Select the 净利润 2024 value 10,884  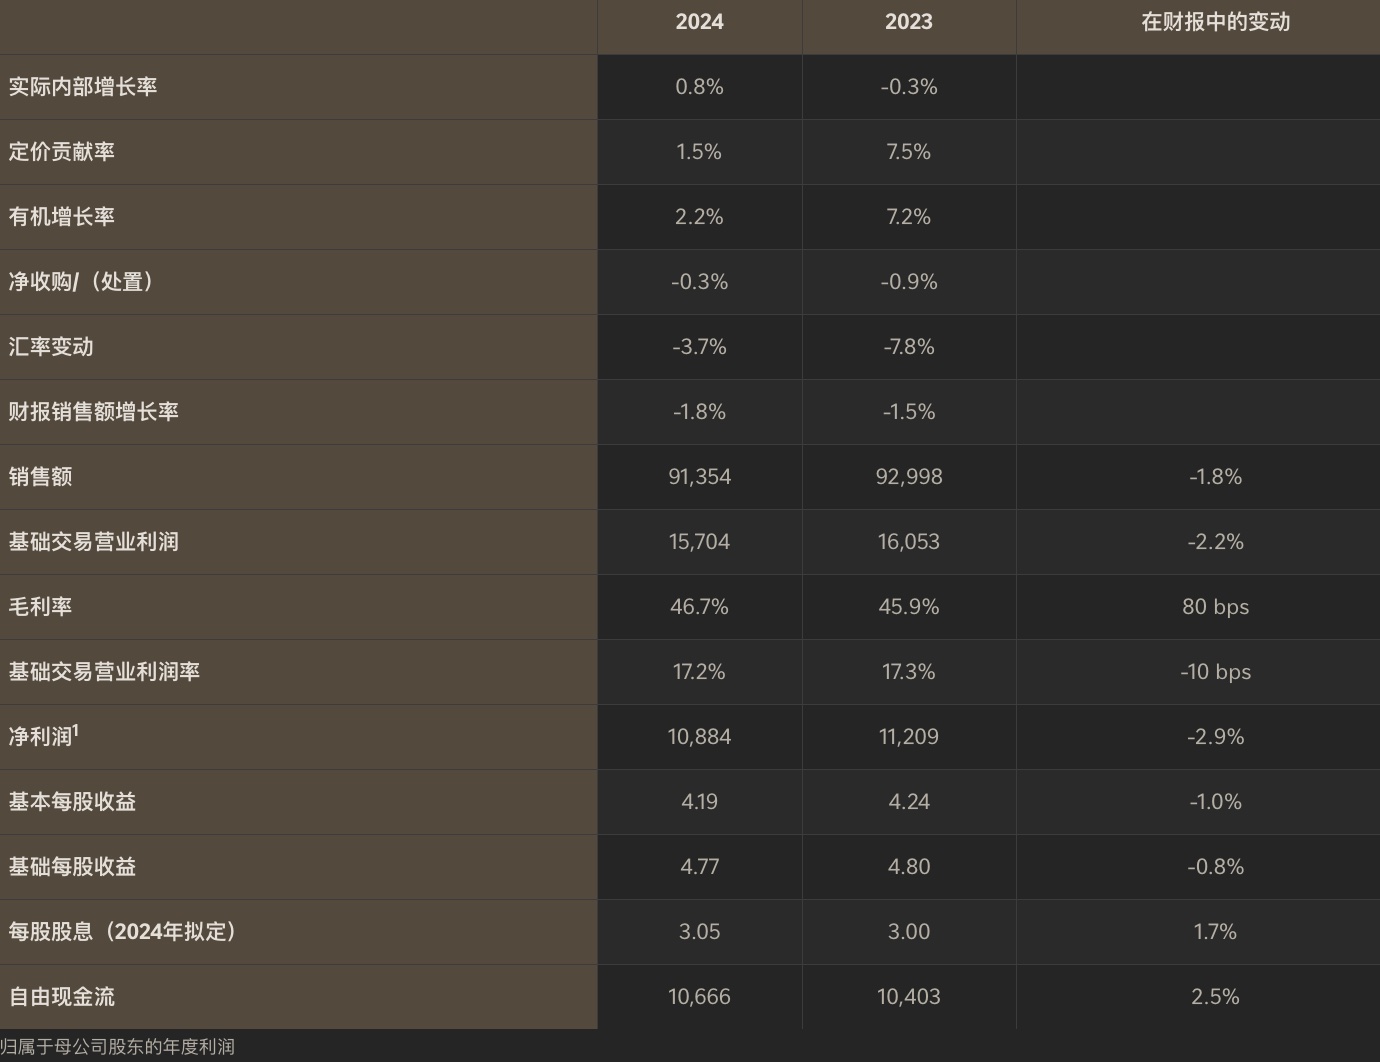(699, 737)
